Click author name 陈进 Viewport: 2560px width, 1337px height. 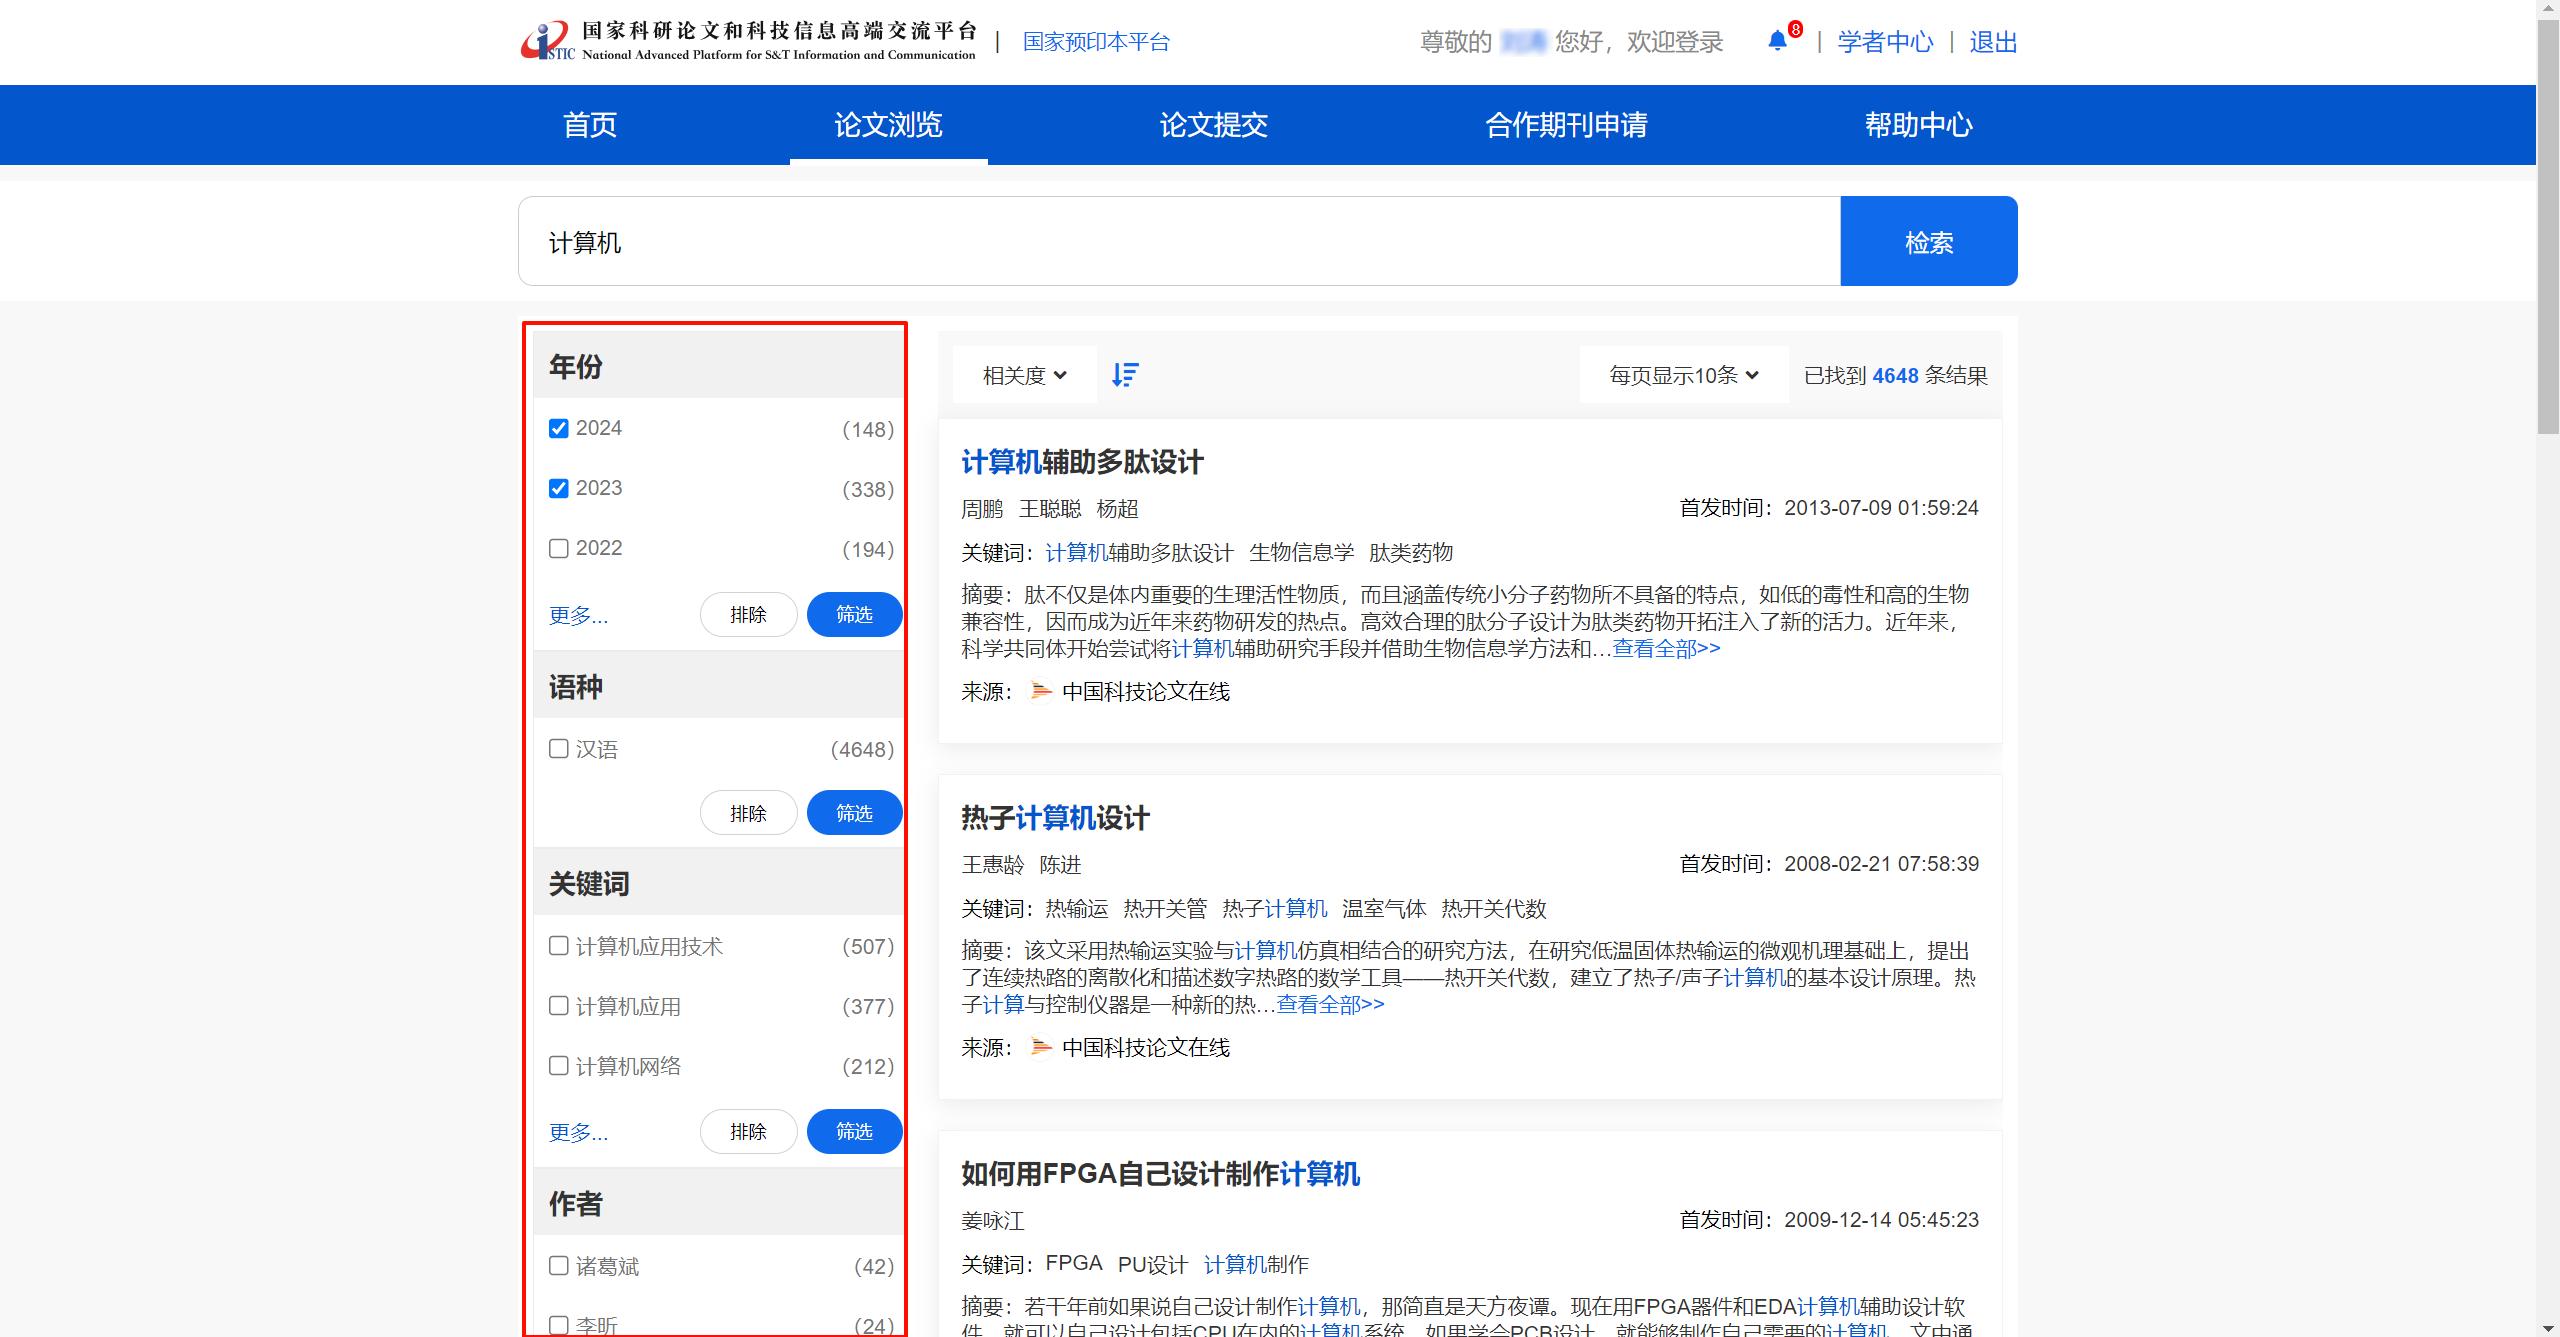coord(1060,865)
